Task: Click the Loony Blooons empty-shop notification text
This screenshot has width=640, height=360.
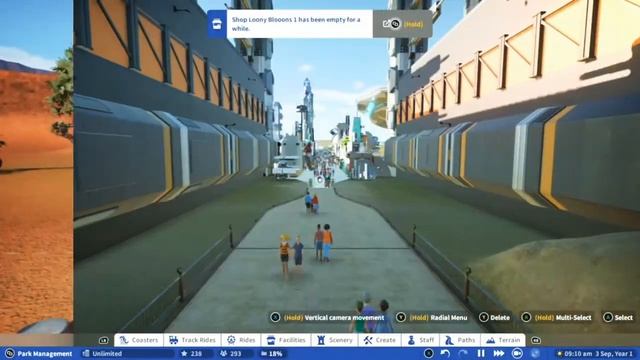Action: point(296,24)
